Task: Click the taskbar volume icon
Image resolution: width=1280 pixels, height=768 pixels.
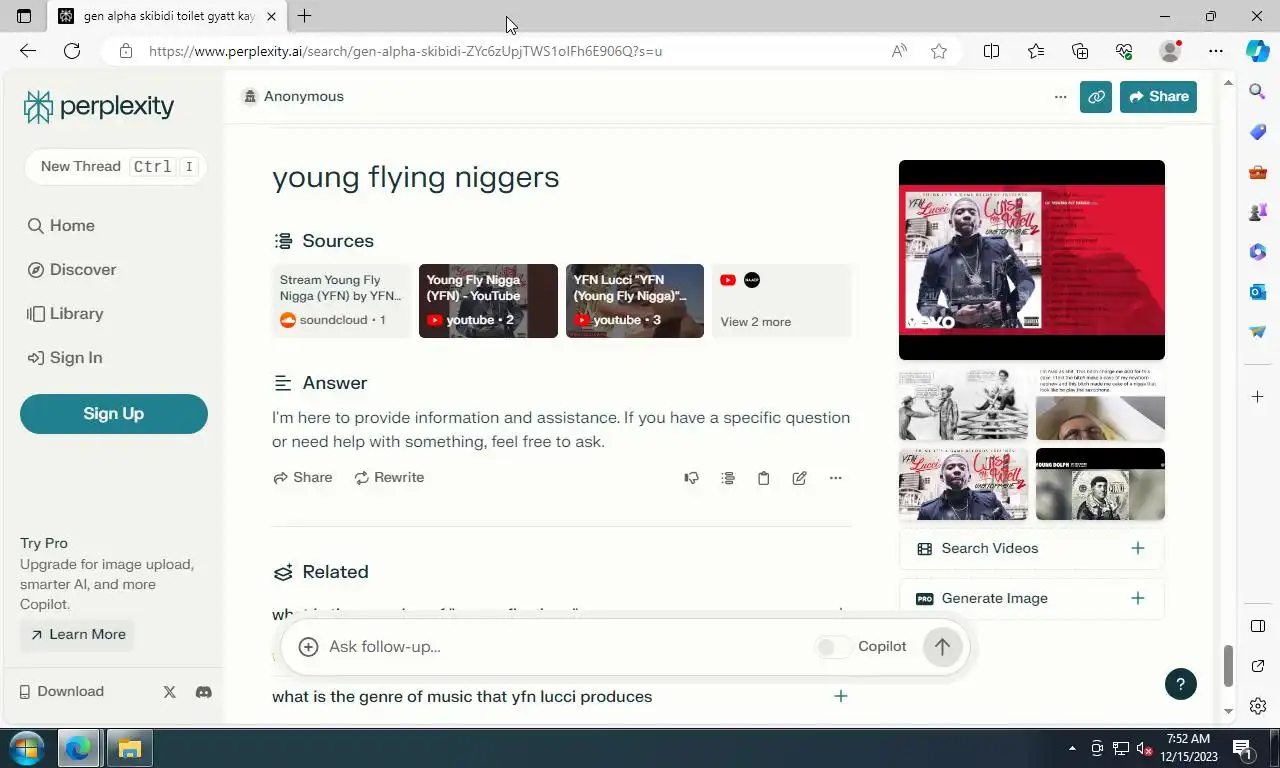Action: [x=1142, y=748]
